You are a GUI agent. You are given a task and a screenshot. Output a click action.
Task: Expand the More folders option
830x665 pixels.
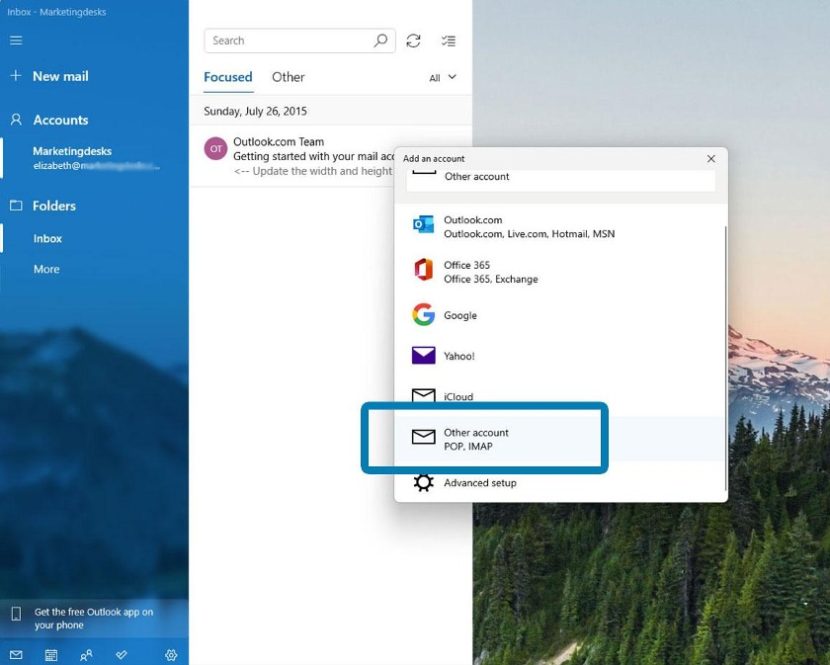tap(46, 268)
